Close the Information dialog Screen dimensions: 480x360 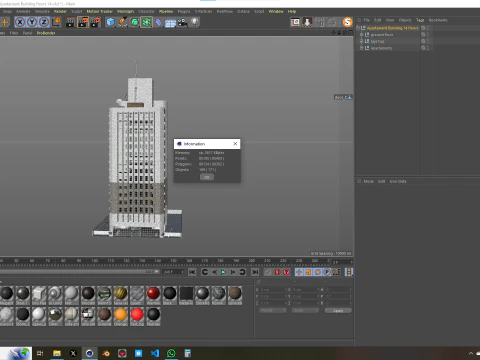click(235, 144)
